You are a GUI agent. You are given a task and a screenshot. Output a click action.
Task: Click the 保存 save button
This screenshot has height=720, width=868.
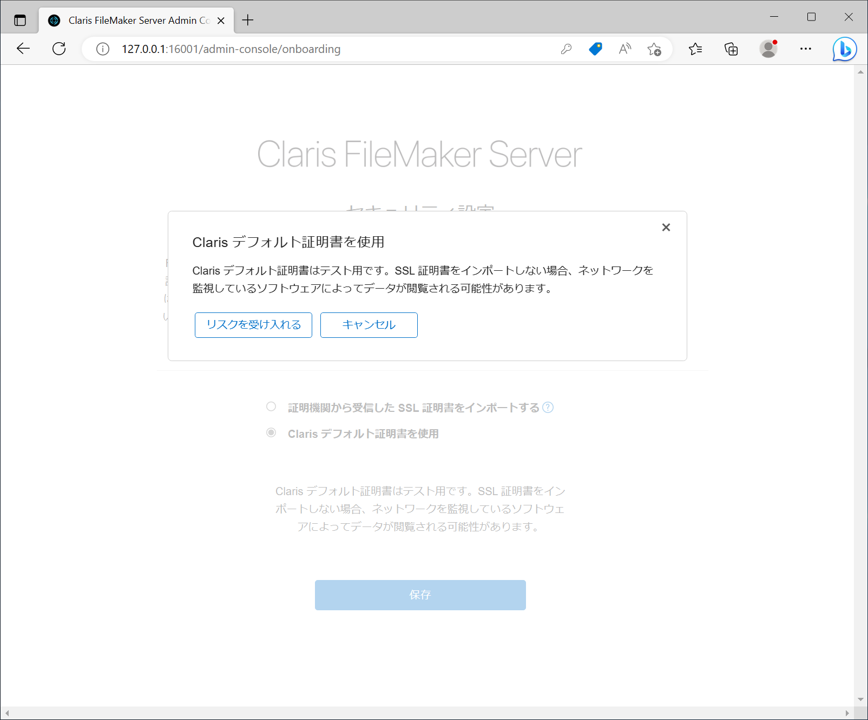tap(420, 595)
